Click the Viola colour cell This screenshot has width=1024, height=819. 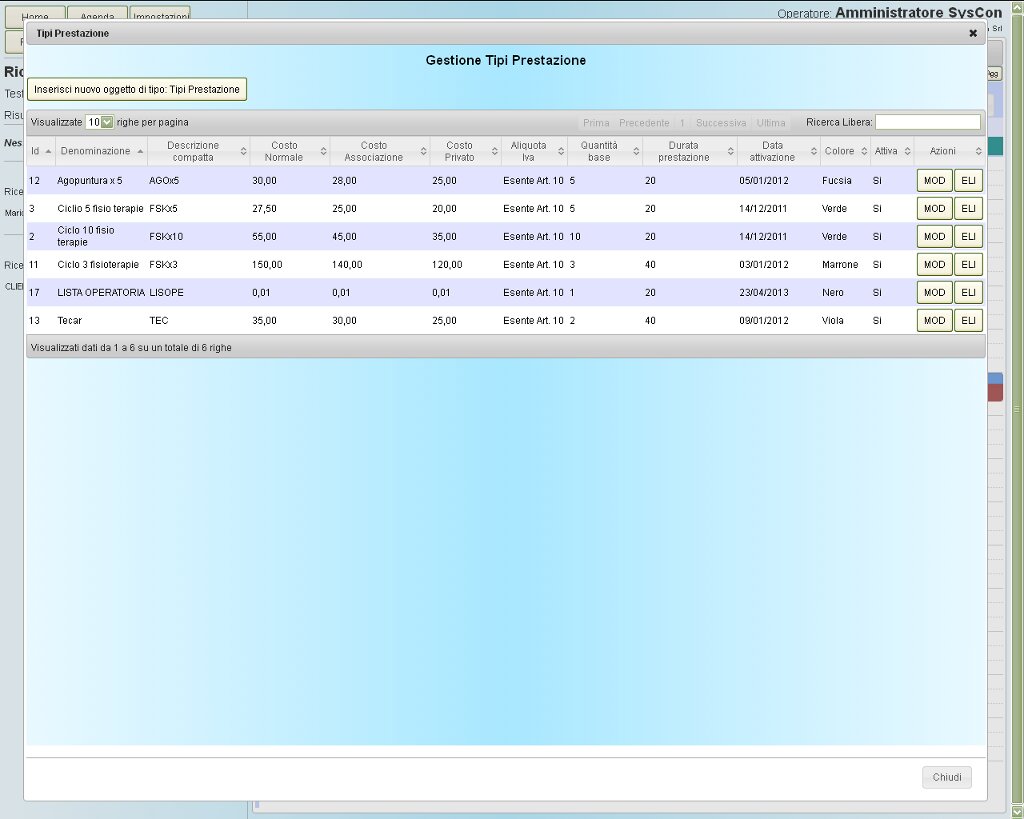tap(833, 321)
